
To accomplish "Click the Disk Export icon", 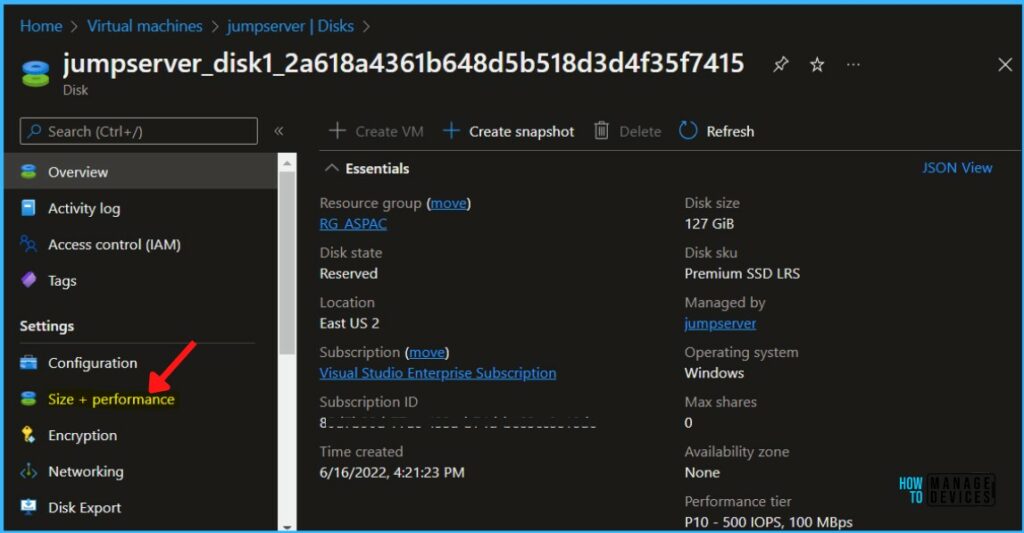I will (28, 507).
